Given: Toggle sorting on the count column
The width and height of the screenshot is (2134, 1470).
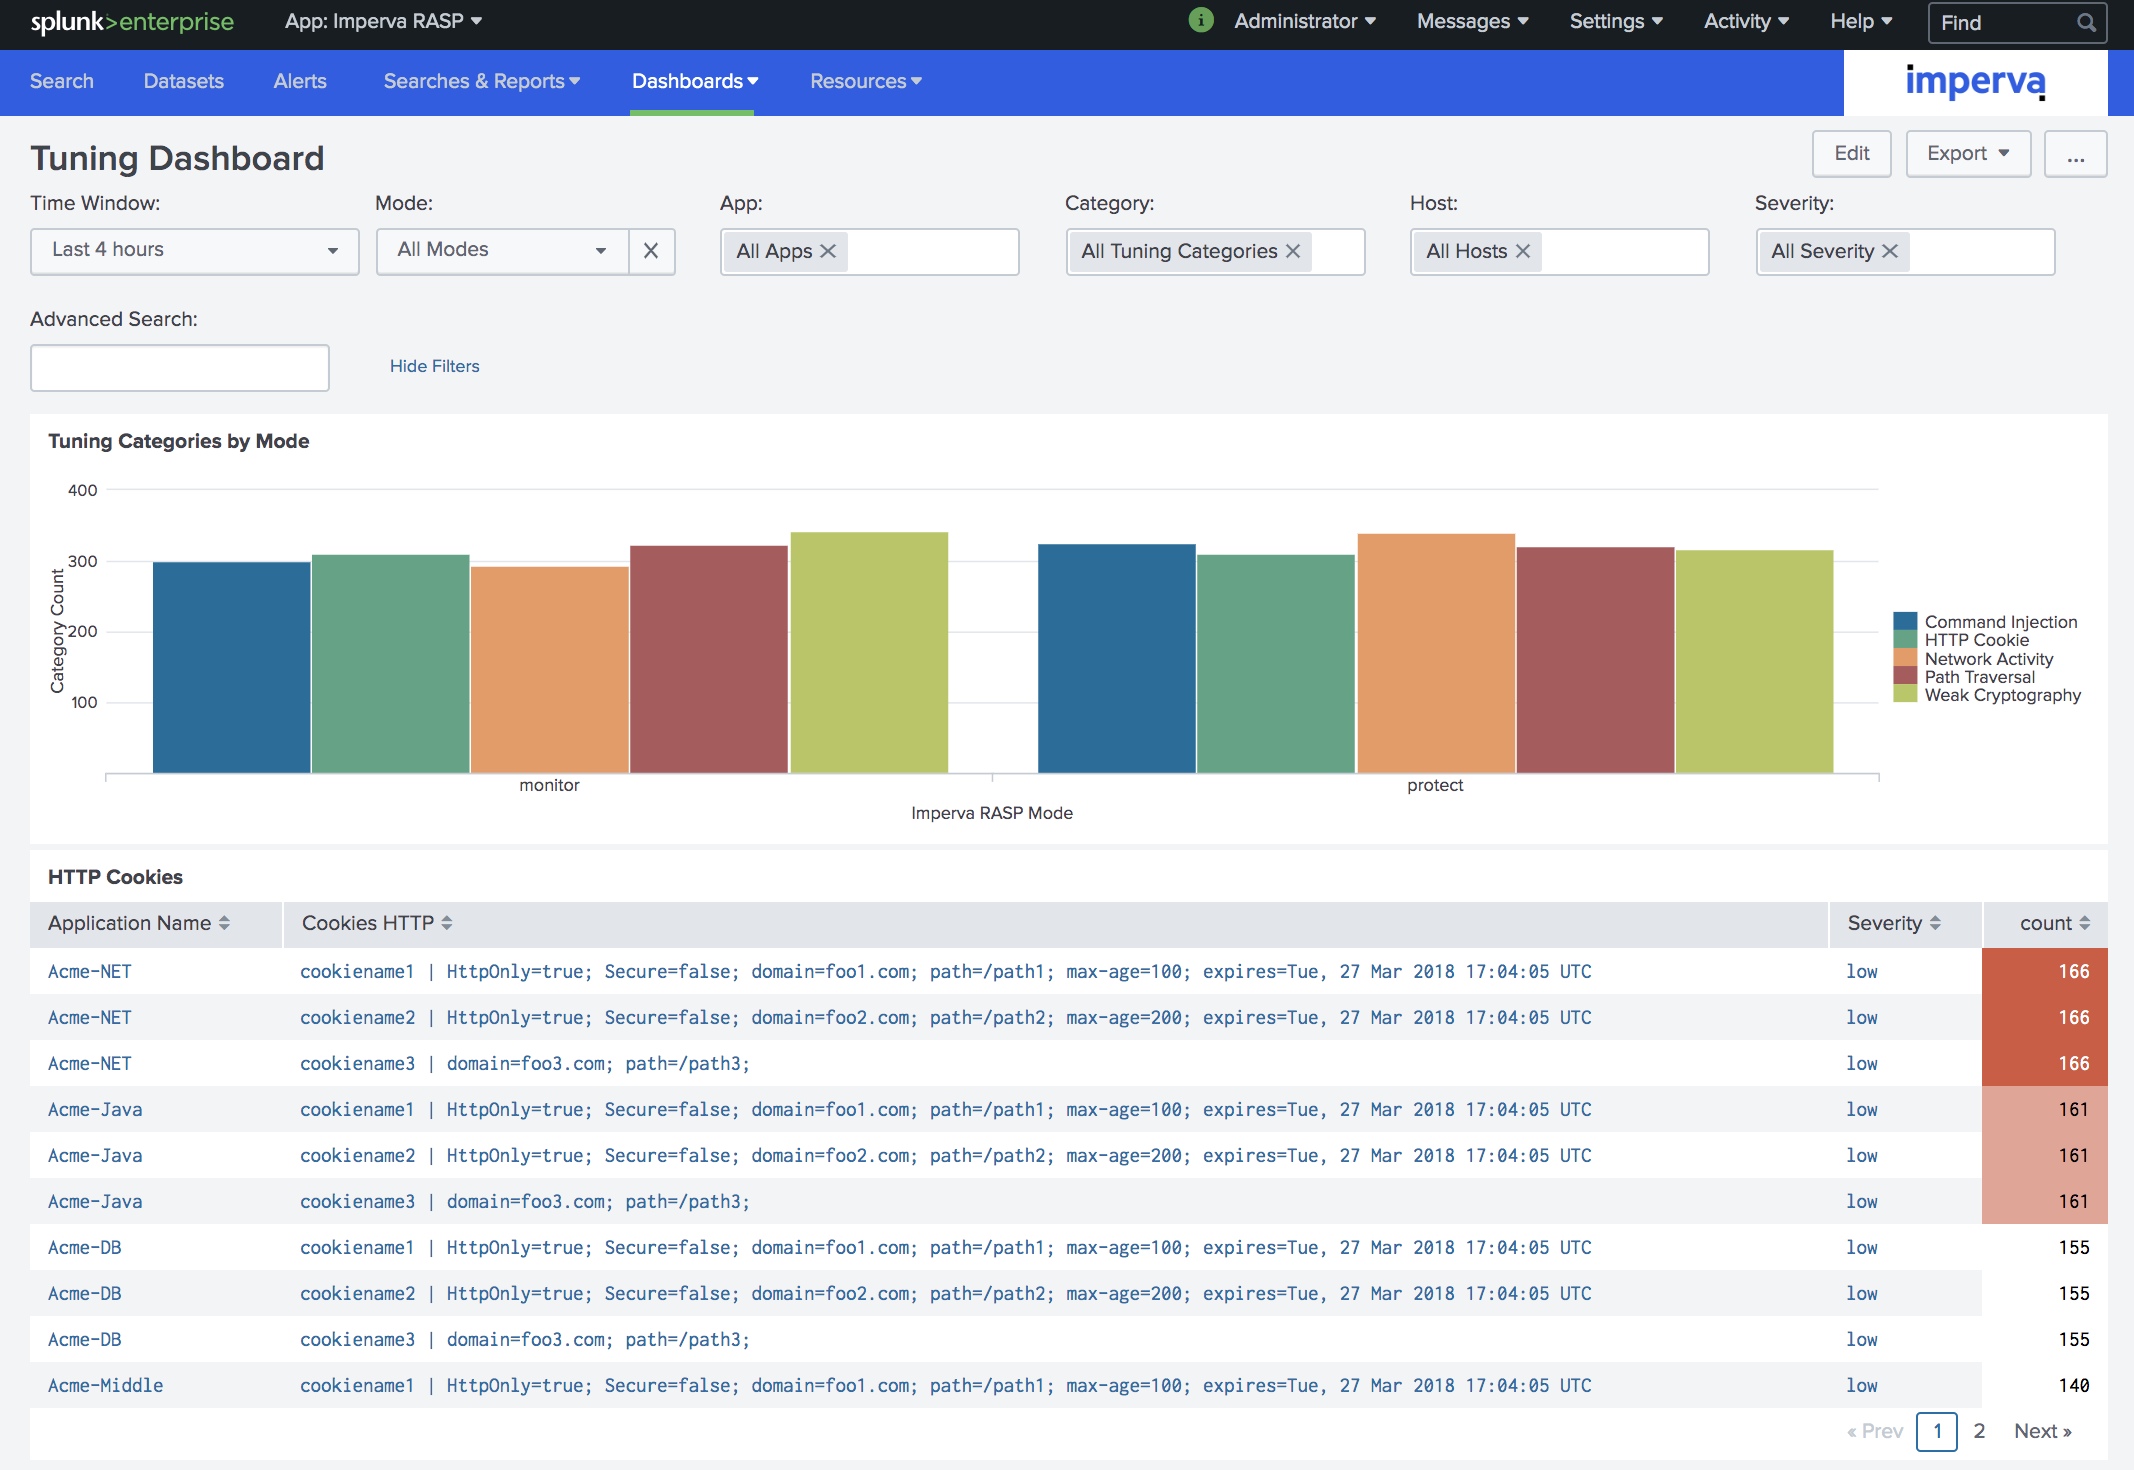Looking at the screenshot, I should (2046, 923).
